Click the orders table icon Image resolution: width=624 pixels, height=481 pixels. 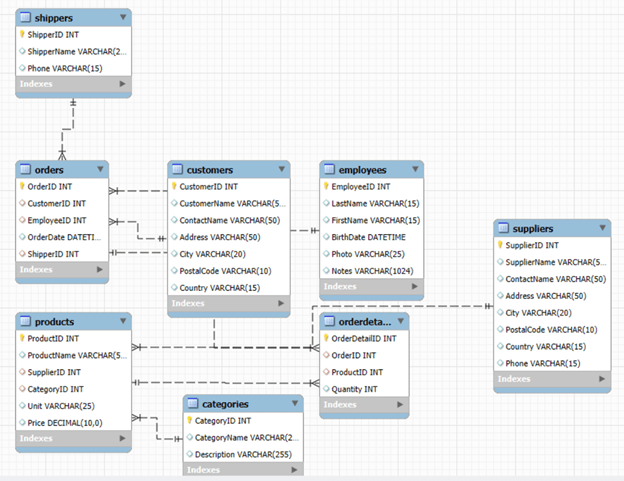point(25,169)
